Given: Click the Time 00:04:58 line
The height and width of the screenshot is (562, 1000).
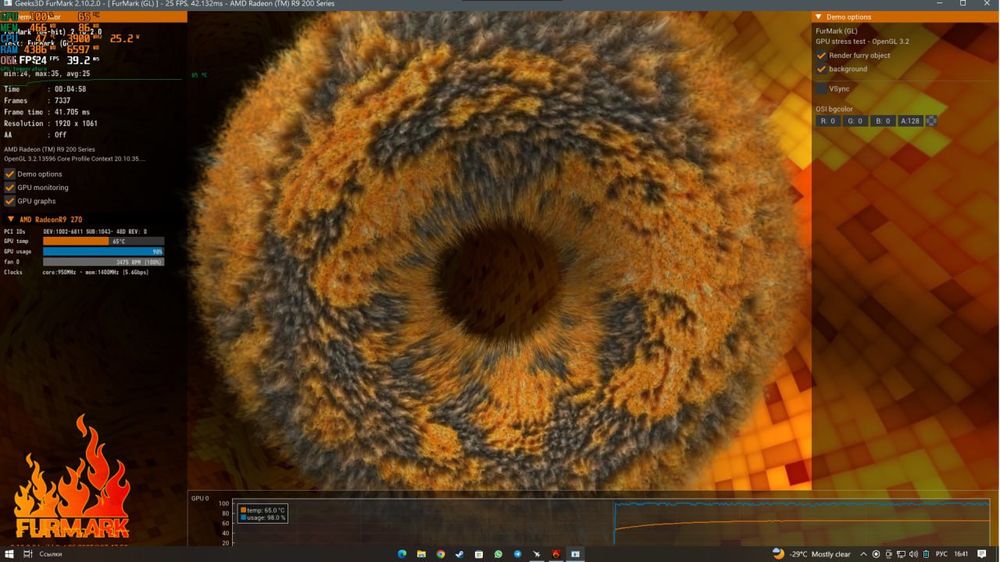Looking at the screenshot, I should 45,89.
